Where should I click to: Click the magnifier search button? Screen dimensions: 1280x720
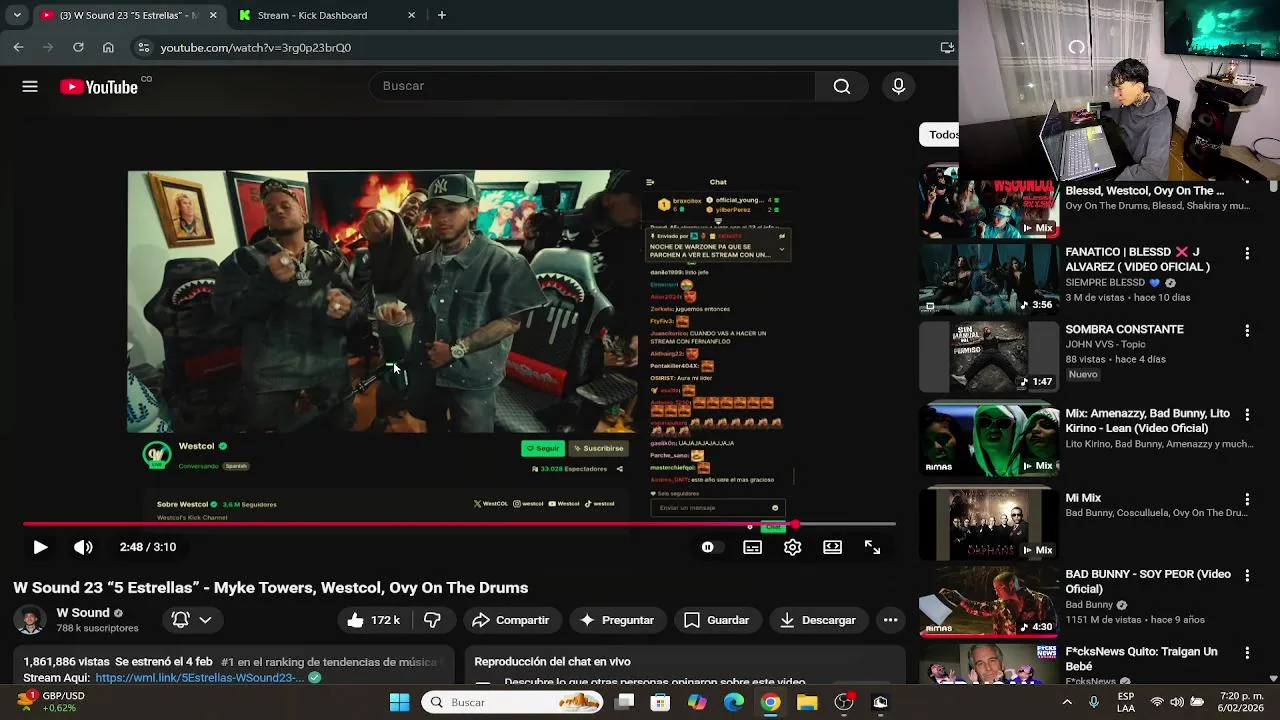tap(842, 86)
